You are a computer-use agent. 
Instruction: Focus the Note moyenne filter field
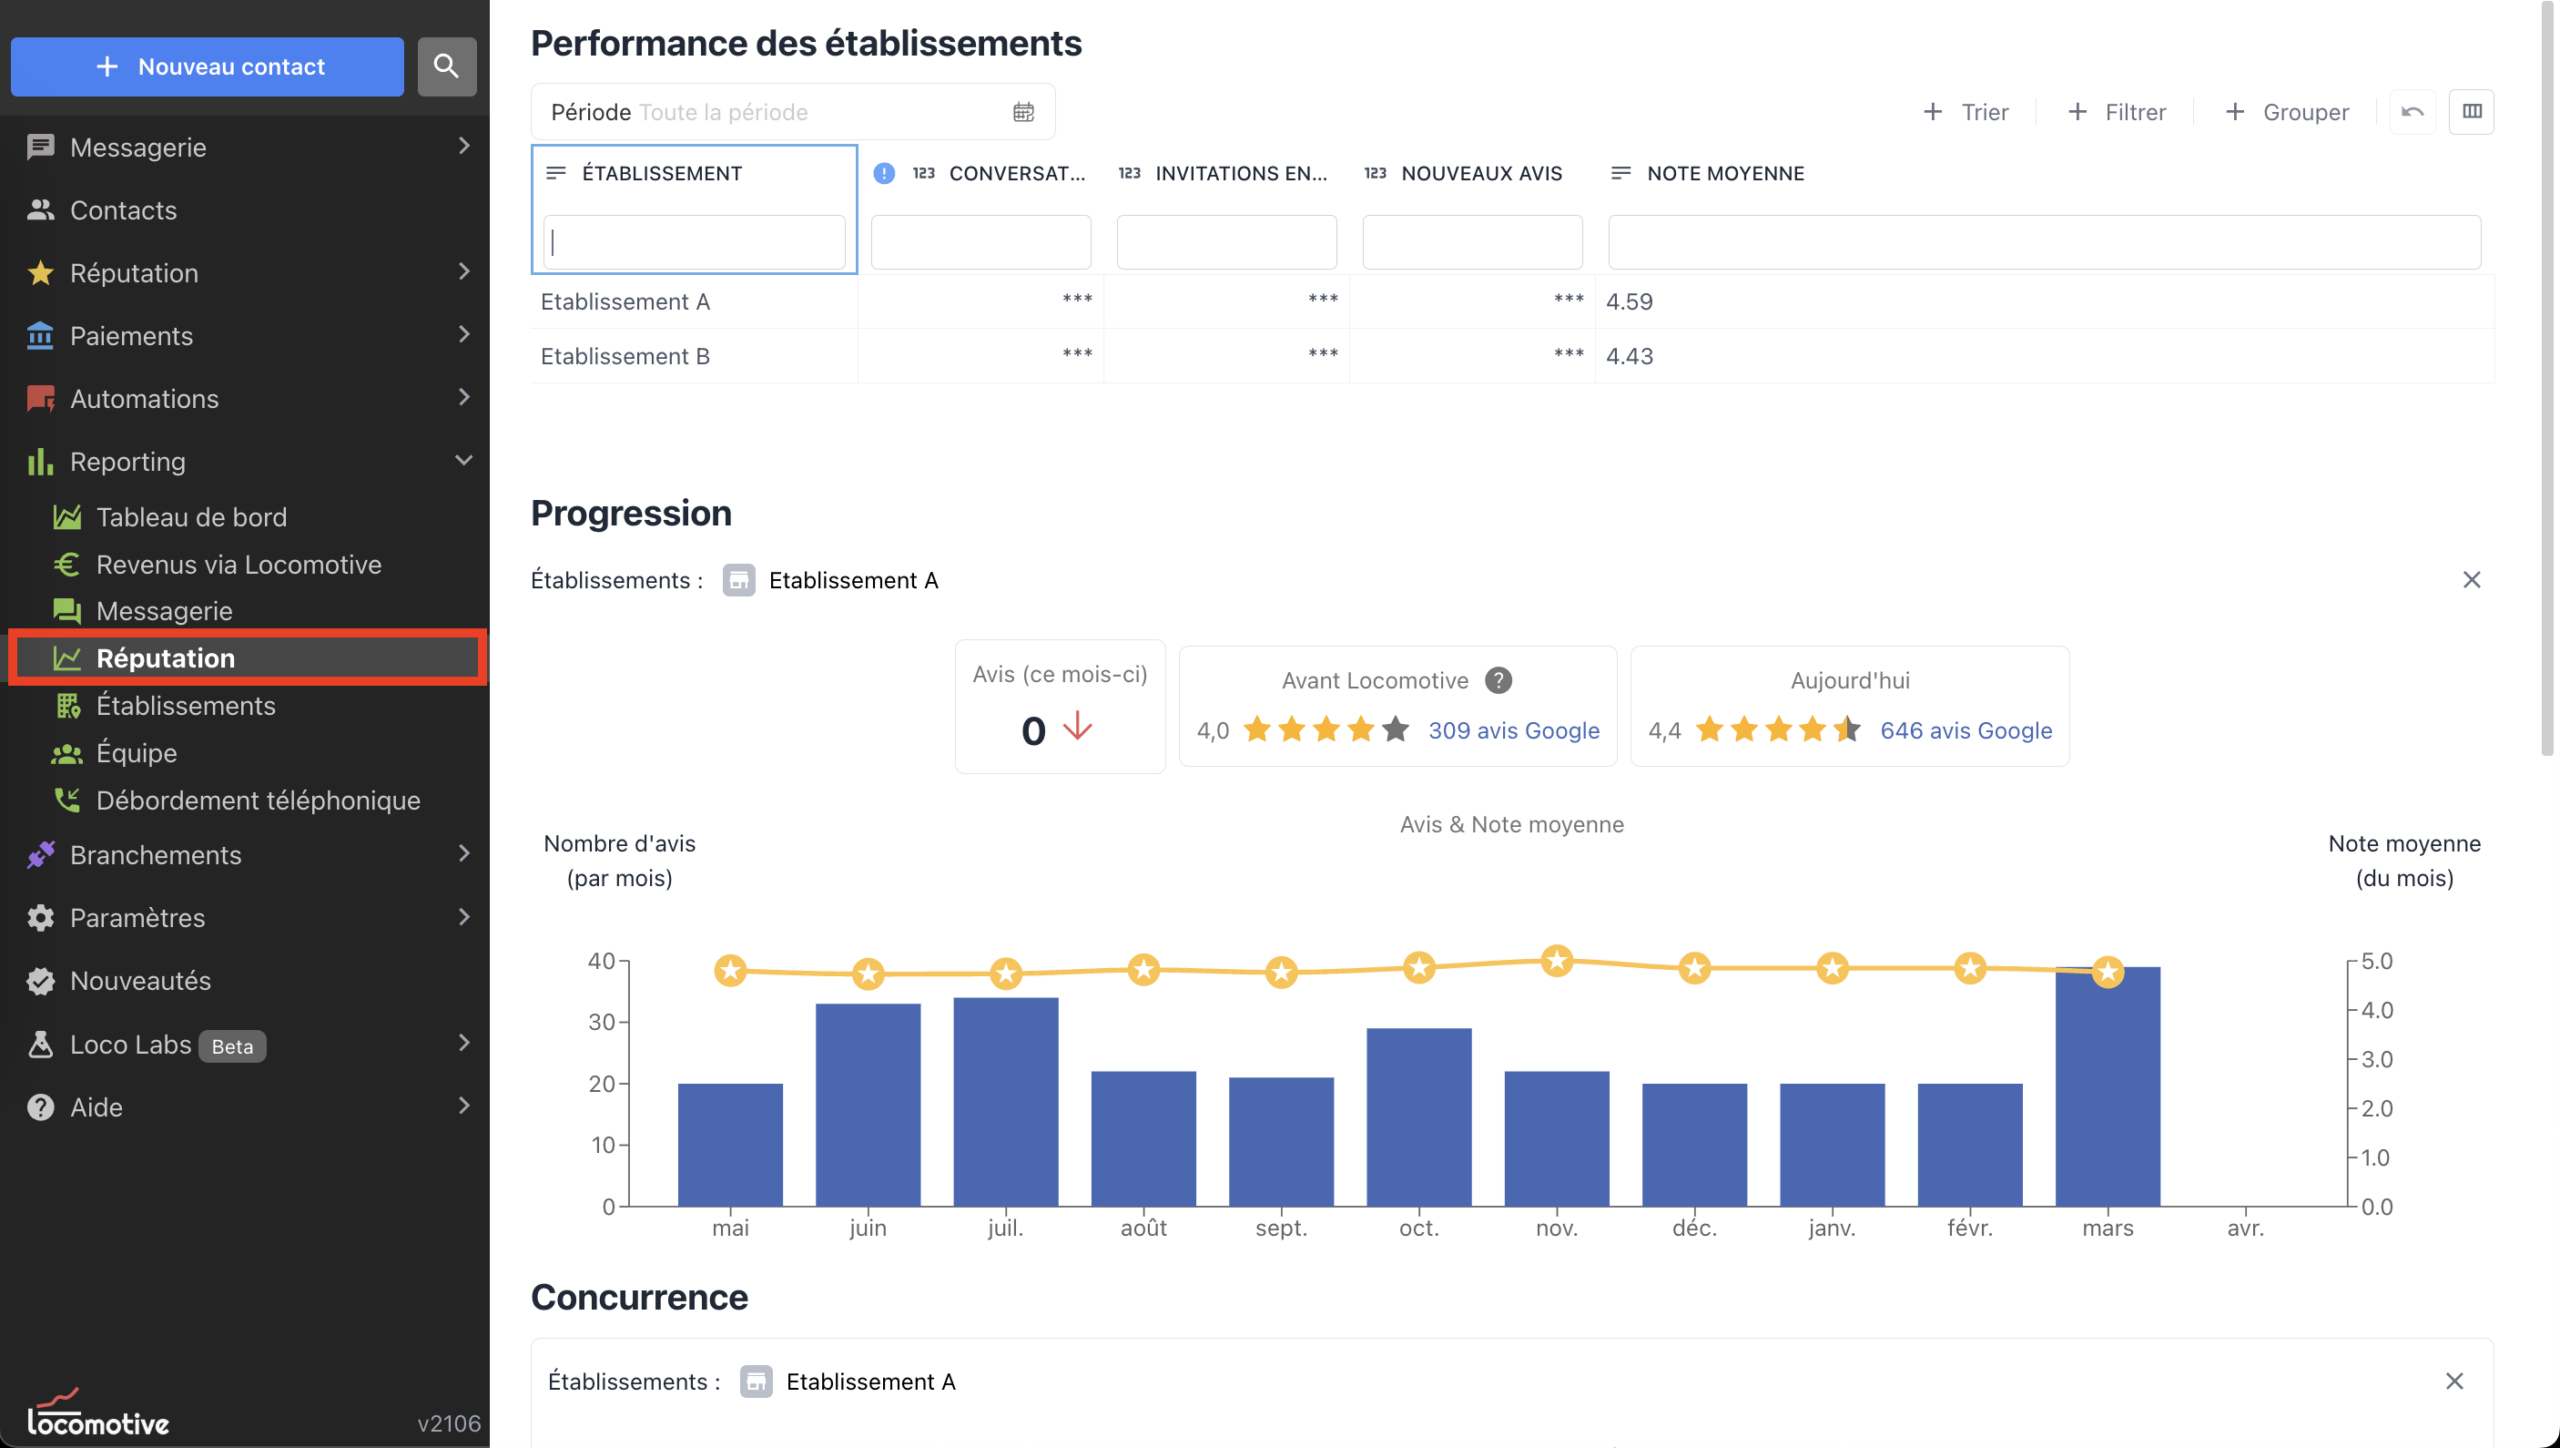2043,242
